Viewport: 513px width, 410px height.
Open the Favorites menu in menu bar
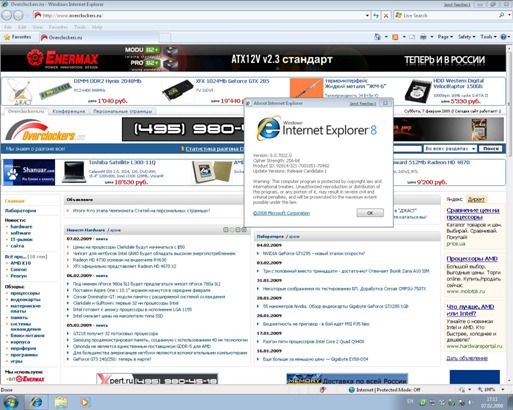point(58,27)
